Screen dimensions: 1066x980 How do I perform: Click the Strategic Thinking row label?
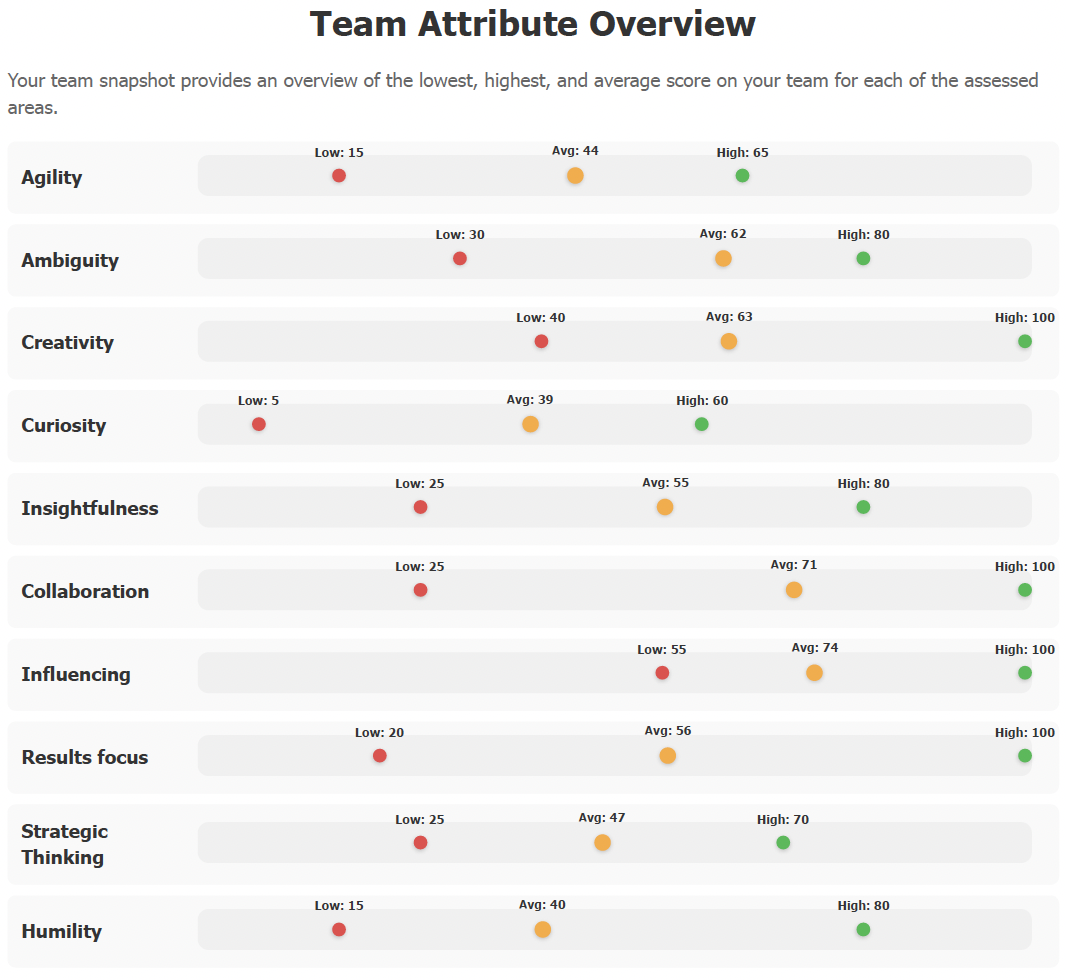click(x=64, y=844)
